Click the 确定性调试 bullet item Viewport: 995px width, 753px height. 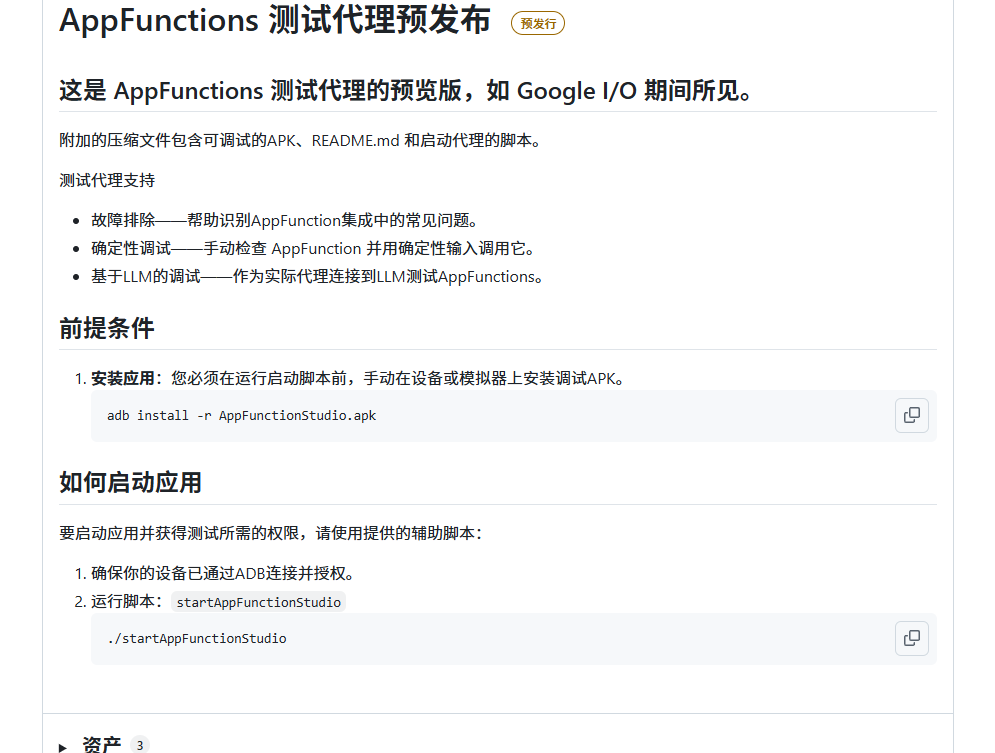[x=313, y=248]
